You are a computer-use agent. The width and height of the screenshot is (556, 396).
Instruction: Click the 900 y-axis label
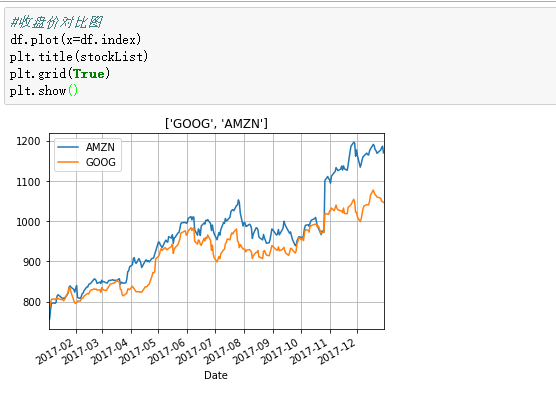click(x=32, y=262)
